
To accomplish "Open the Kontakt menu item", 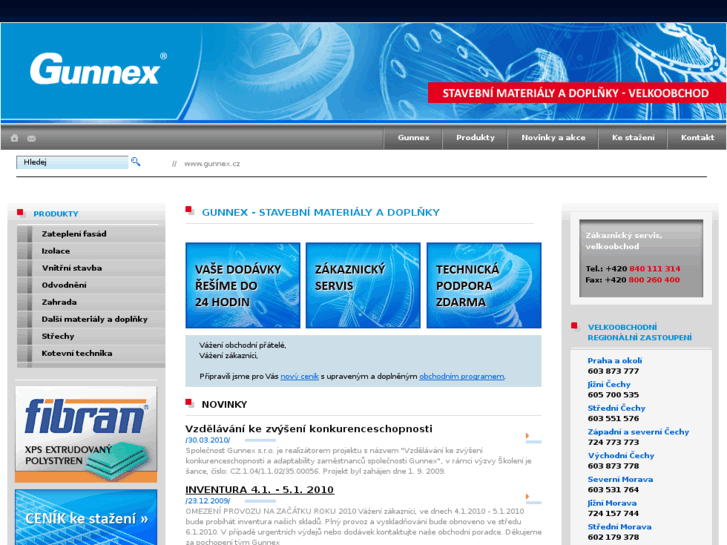I will click(x=697, y=137).
